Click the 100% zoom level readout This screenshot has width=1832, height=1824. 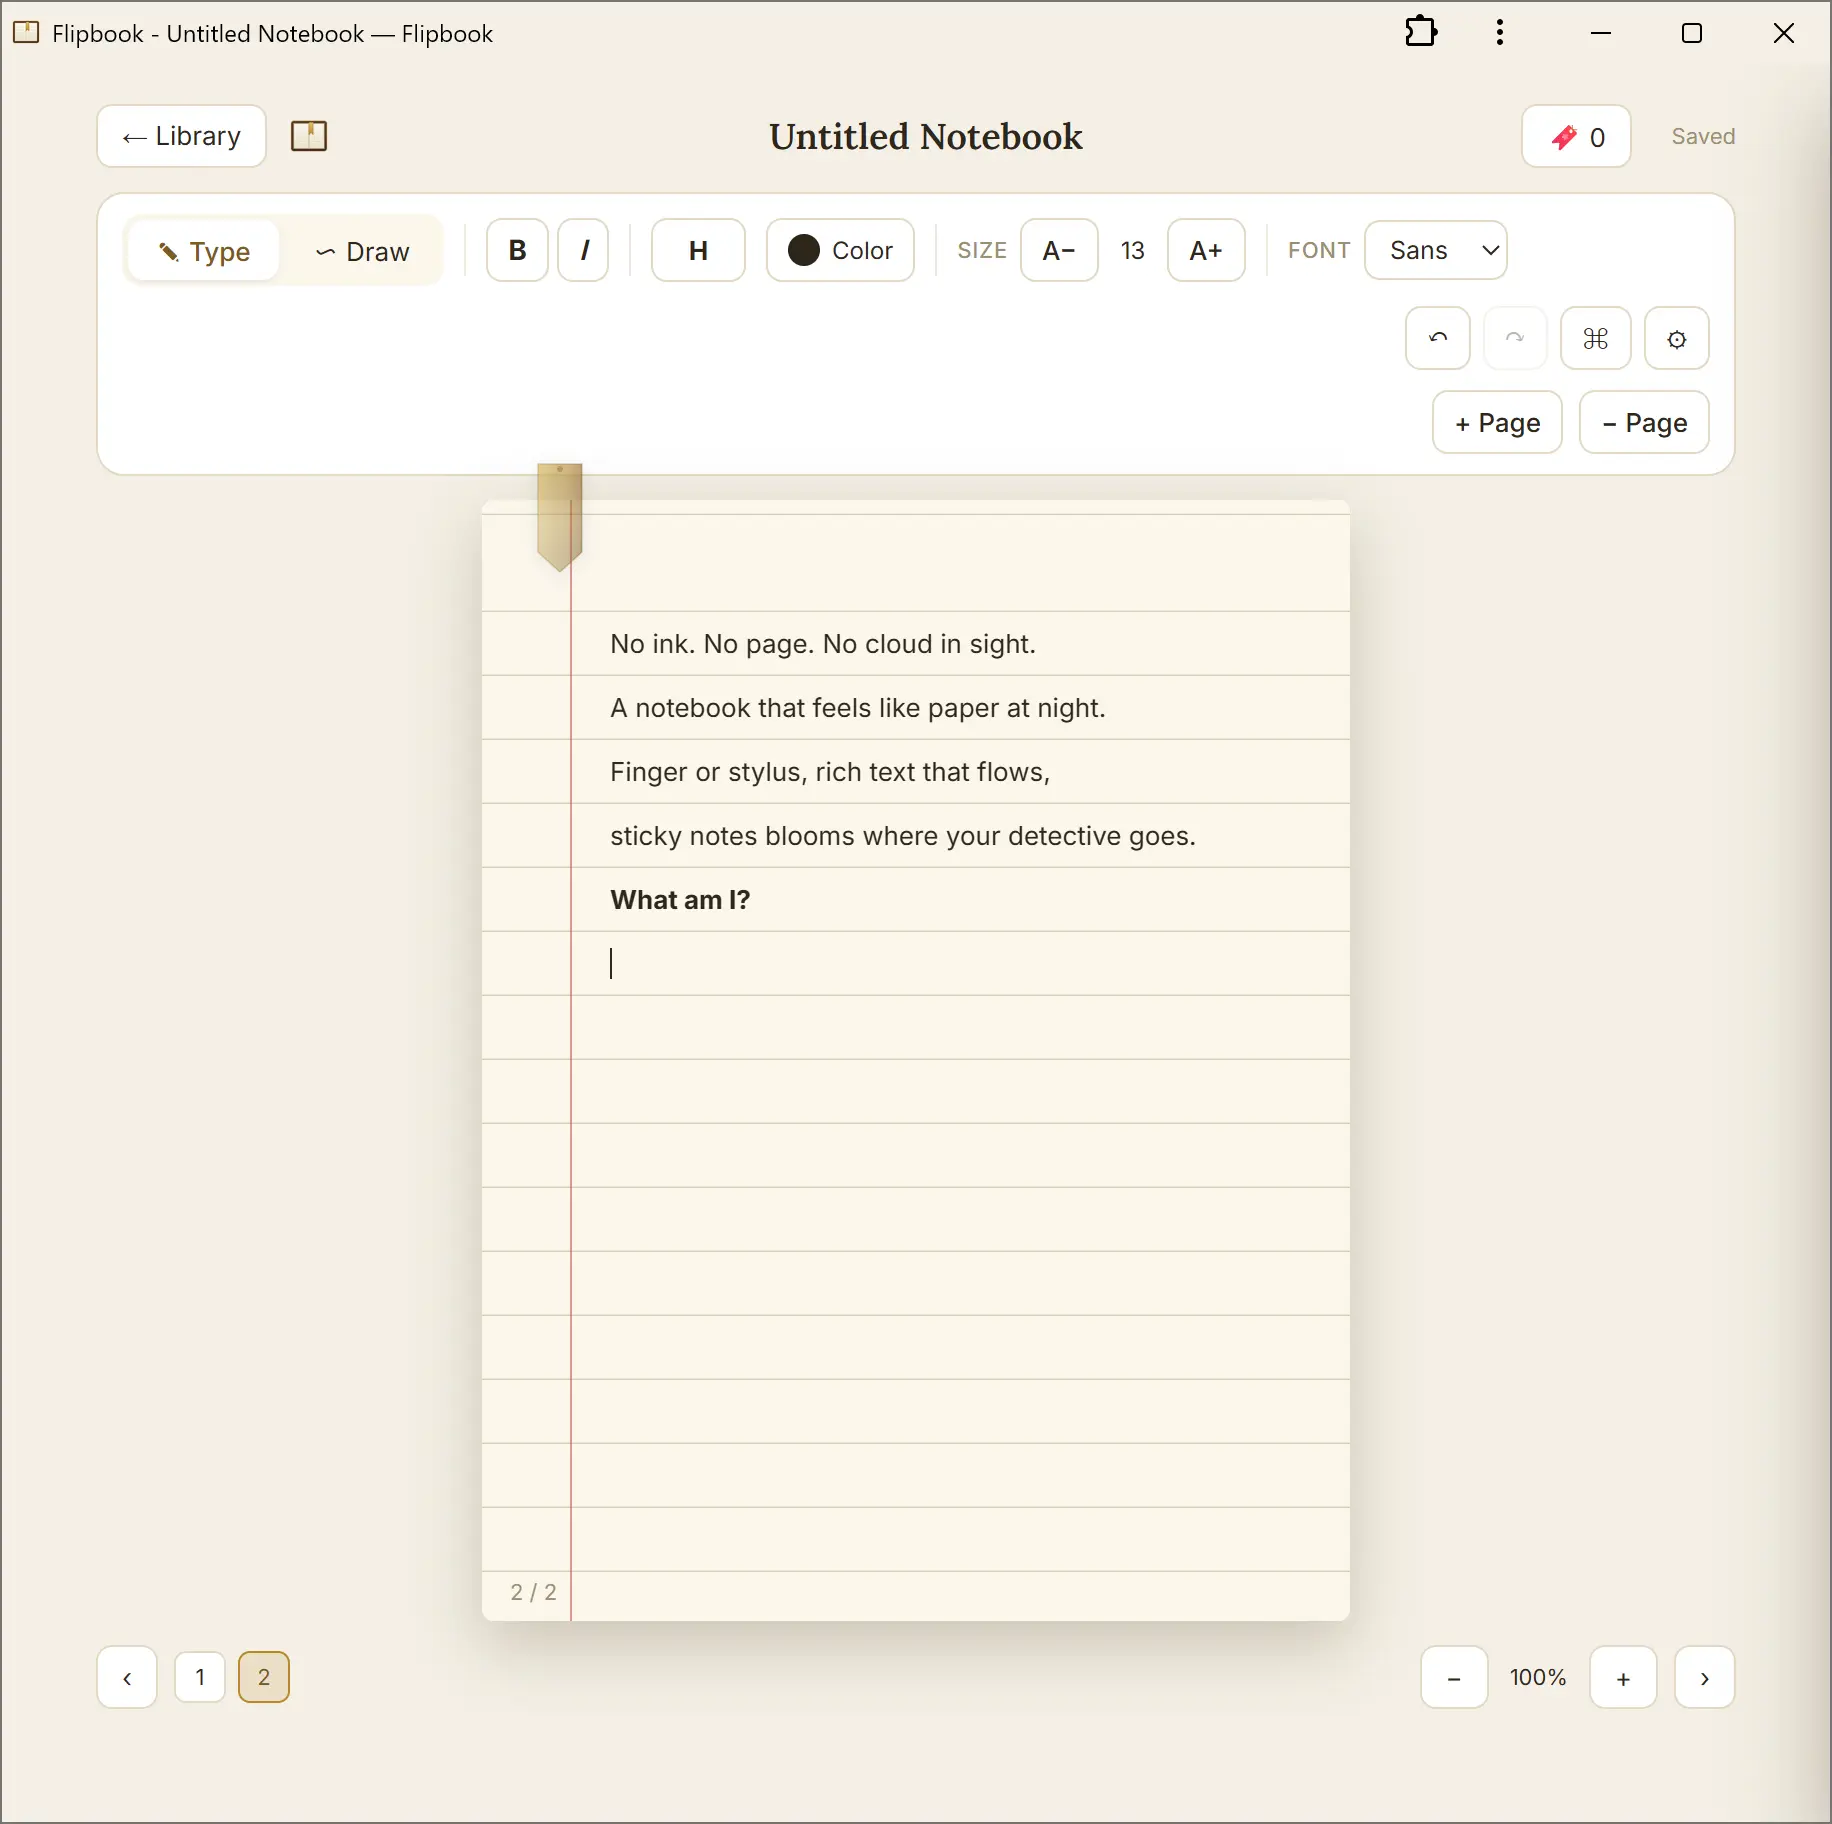pyautogui.click(x=1538, y=1677)
